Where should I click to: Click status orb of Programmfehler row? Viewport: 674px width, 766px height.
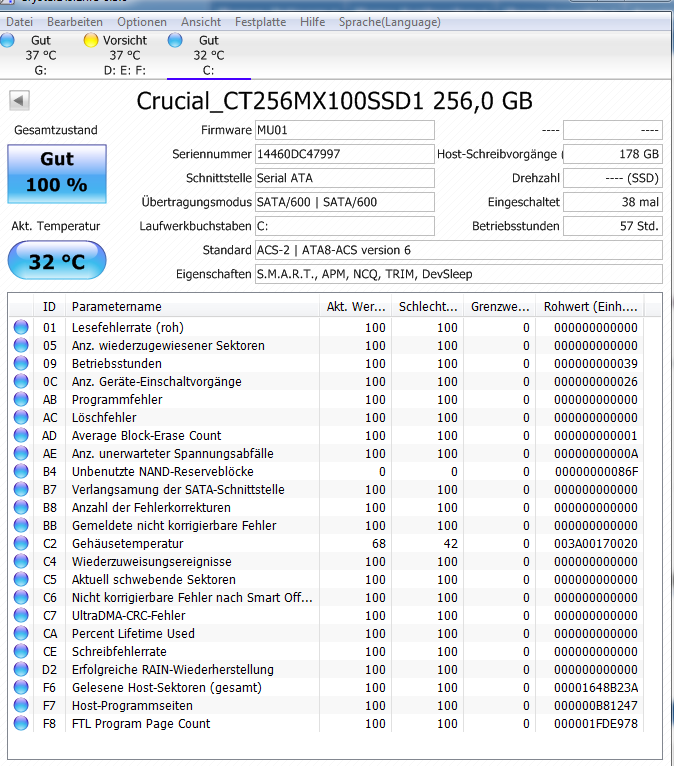click(x=21, y=400)
